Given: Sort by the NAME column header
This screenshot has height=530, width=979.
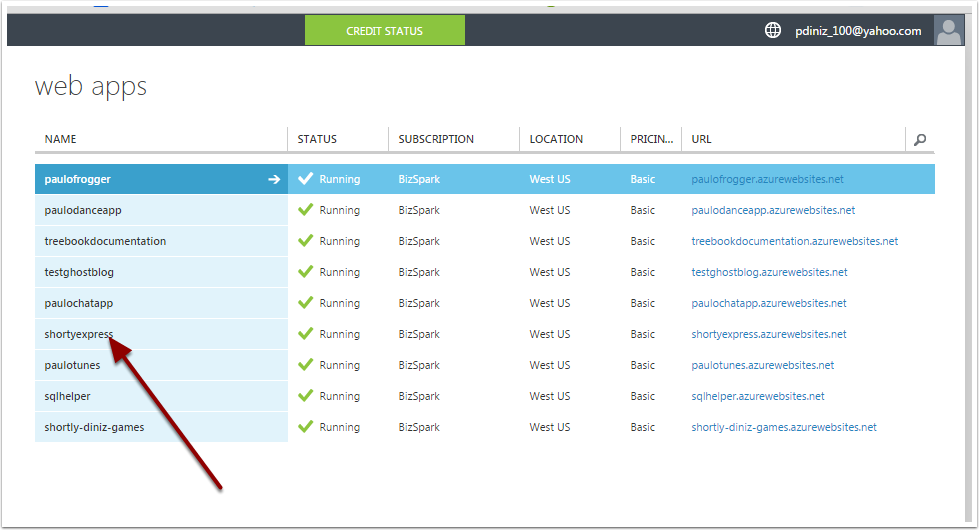Looking at the screenshot, I should coord(61,139).
